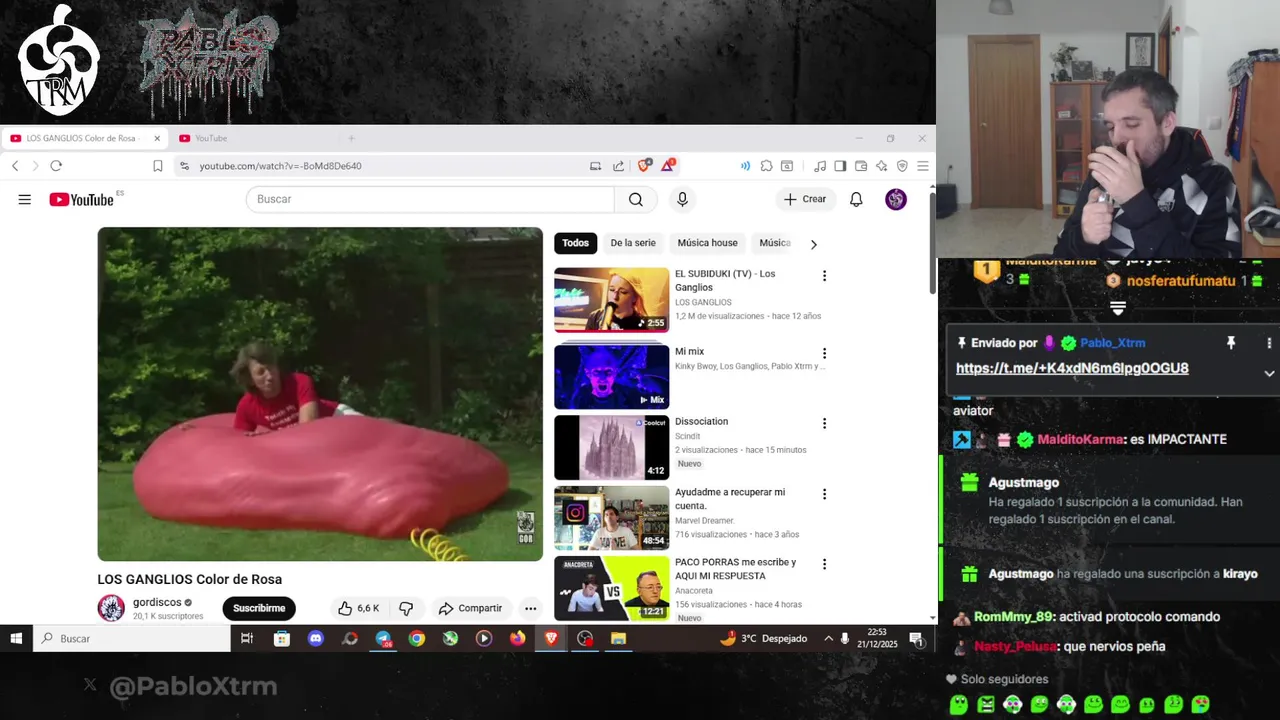Open Brave Wallet icon in toolbar
Screen dimensions: 1280x720
point(860,166)
